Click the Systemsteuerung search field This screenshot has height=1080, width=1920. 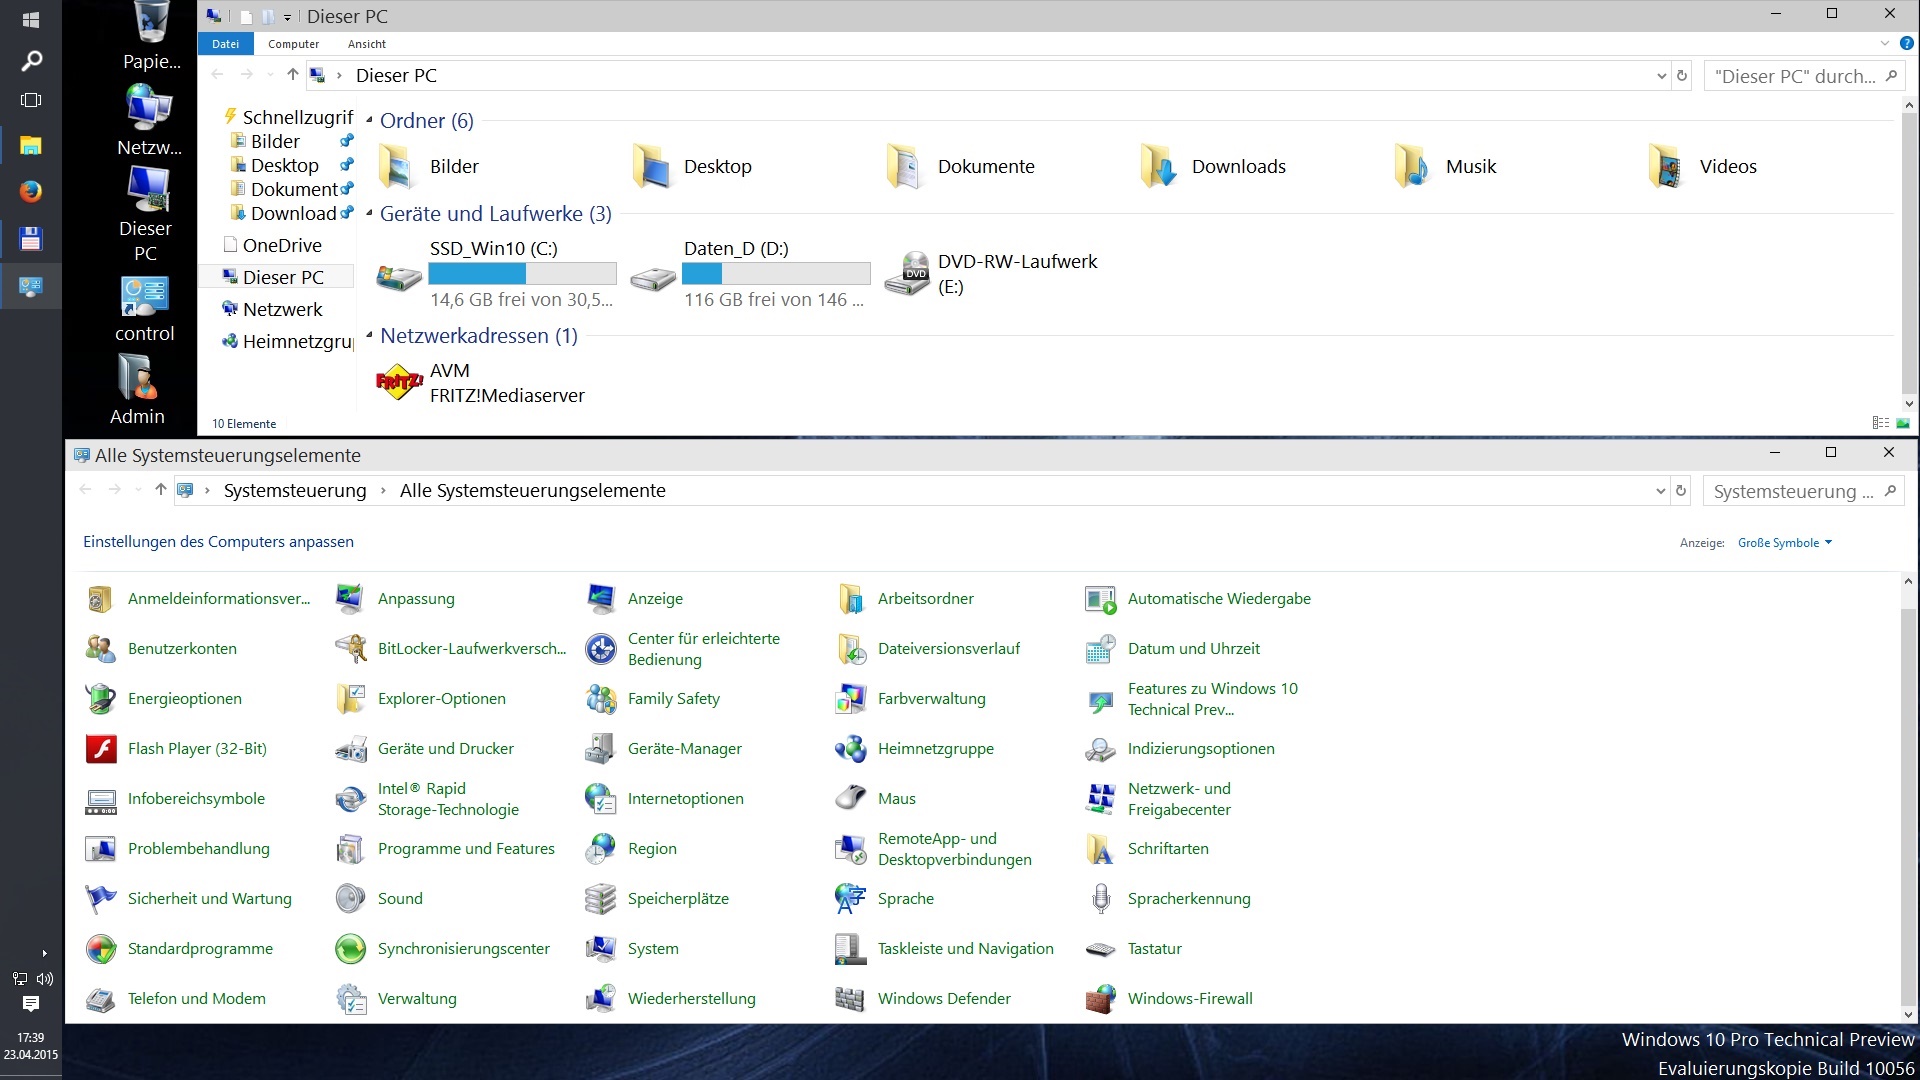click(x=1790, y=491)
